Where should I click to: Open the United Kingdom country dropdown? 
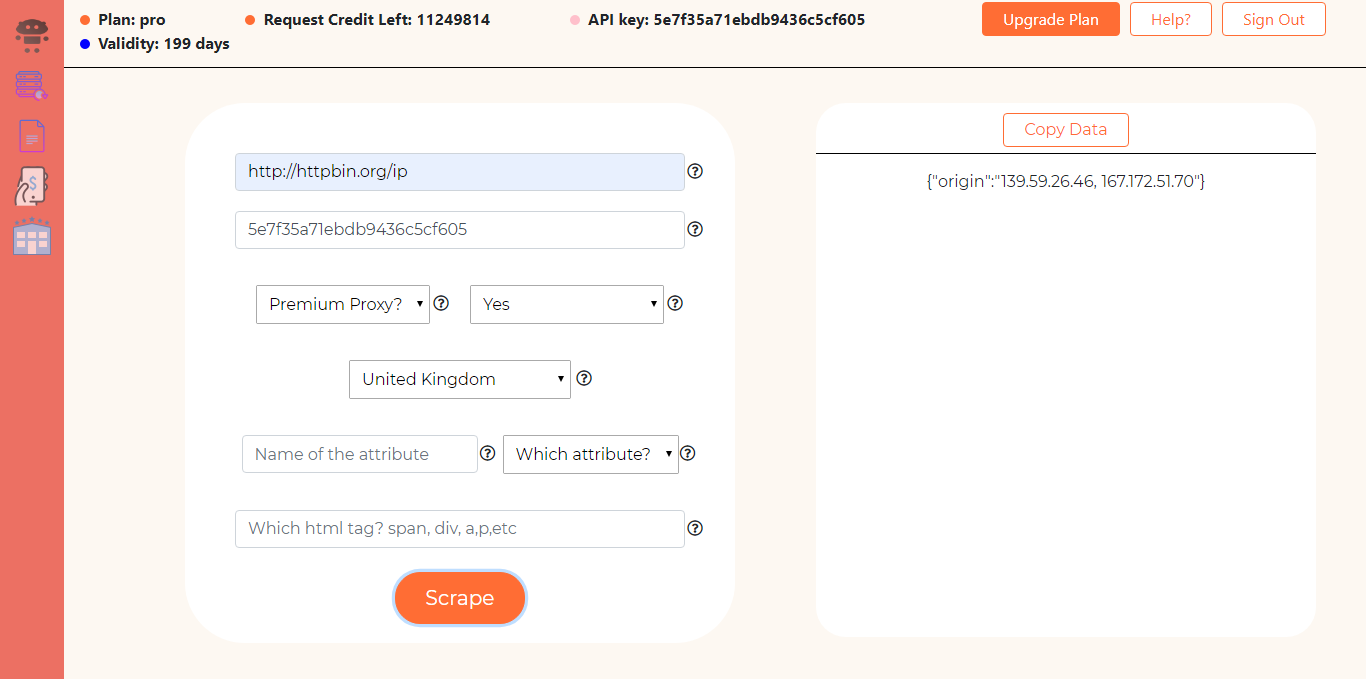[x=460, y=379]
